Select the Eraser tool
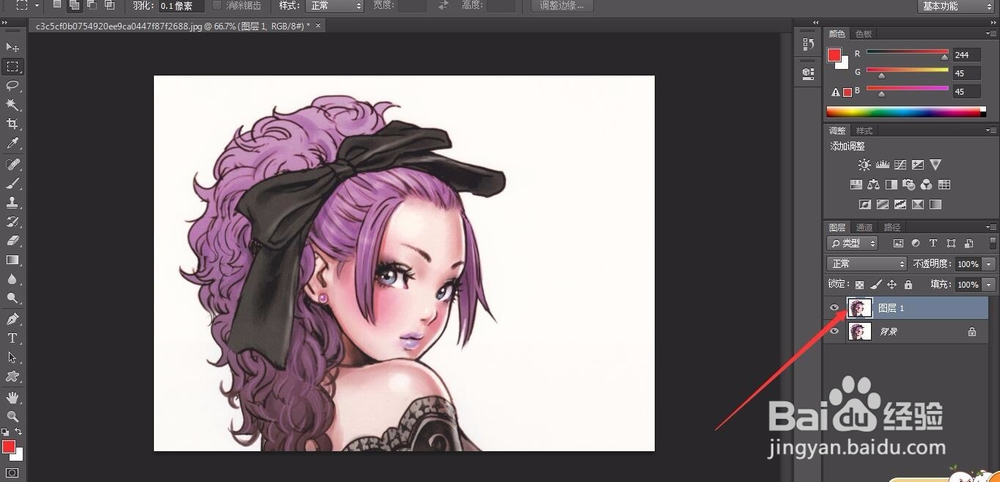The width and height of the screenshot is (1000, 482). [x=12, y=240]
